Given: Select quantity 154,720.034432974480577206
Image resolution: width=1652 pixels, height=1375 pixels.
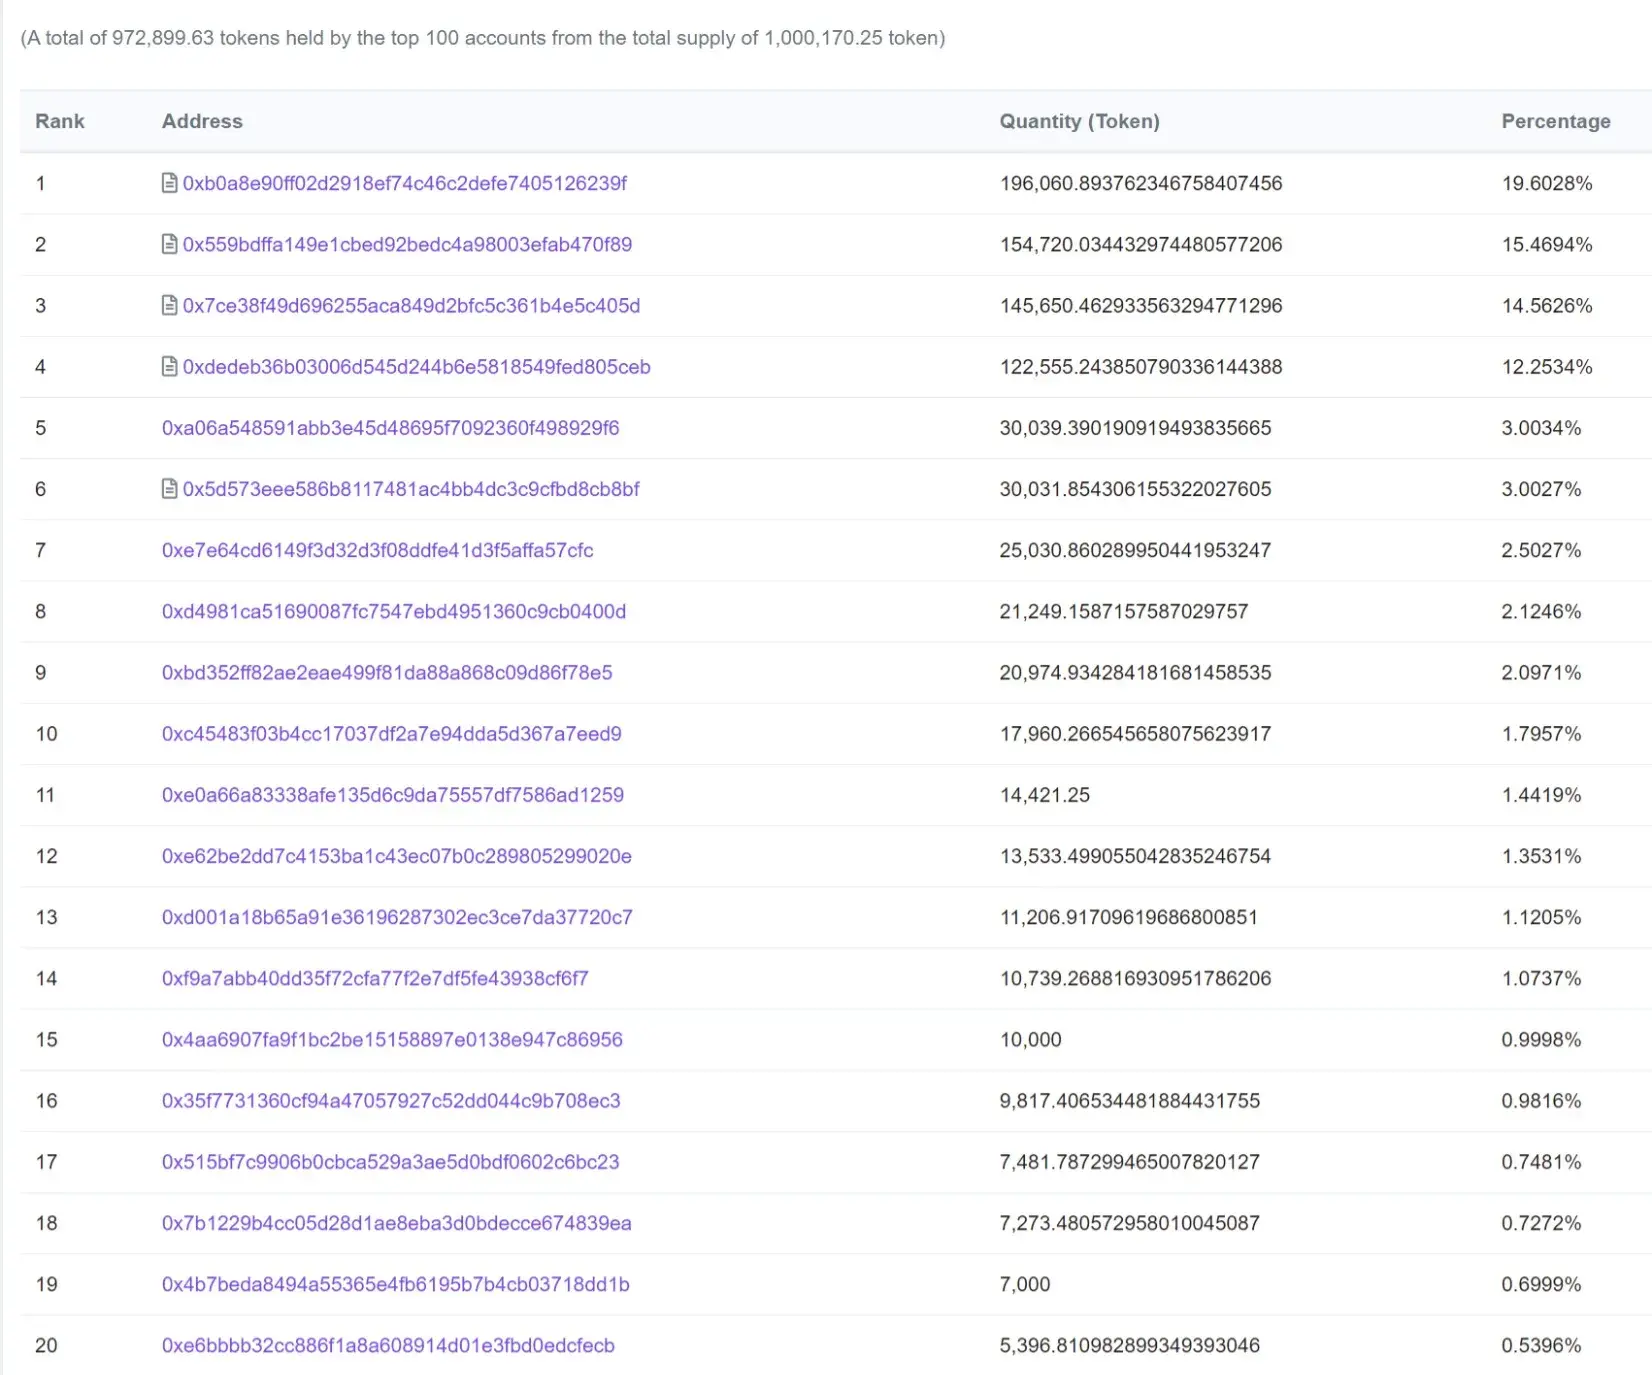Looking at the screenshot, I should (1141, 244).
